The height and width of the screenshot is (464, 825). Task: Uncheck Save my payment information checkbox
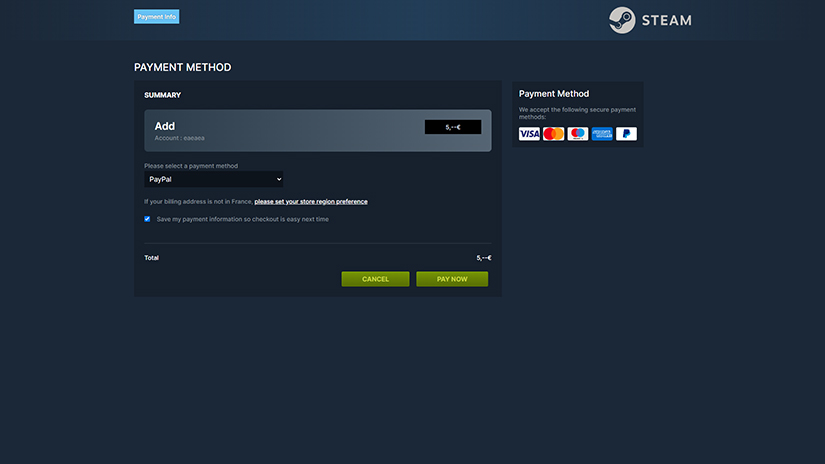pos(147,219)
